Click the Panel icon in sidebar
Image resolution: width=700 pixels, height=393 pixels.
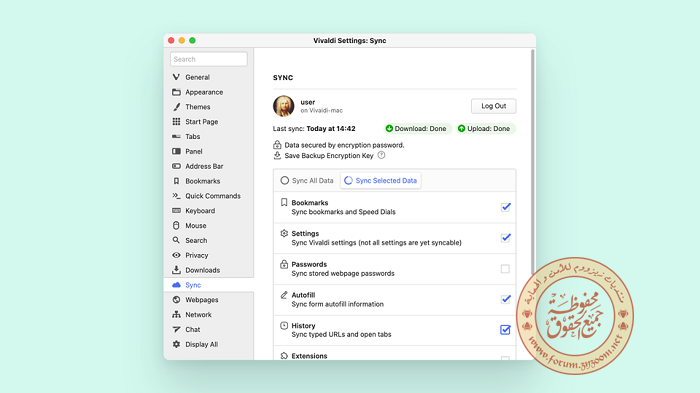(x=176, y=151)
